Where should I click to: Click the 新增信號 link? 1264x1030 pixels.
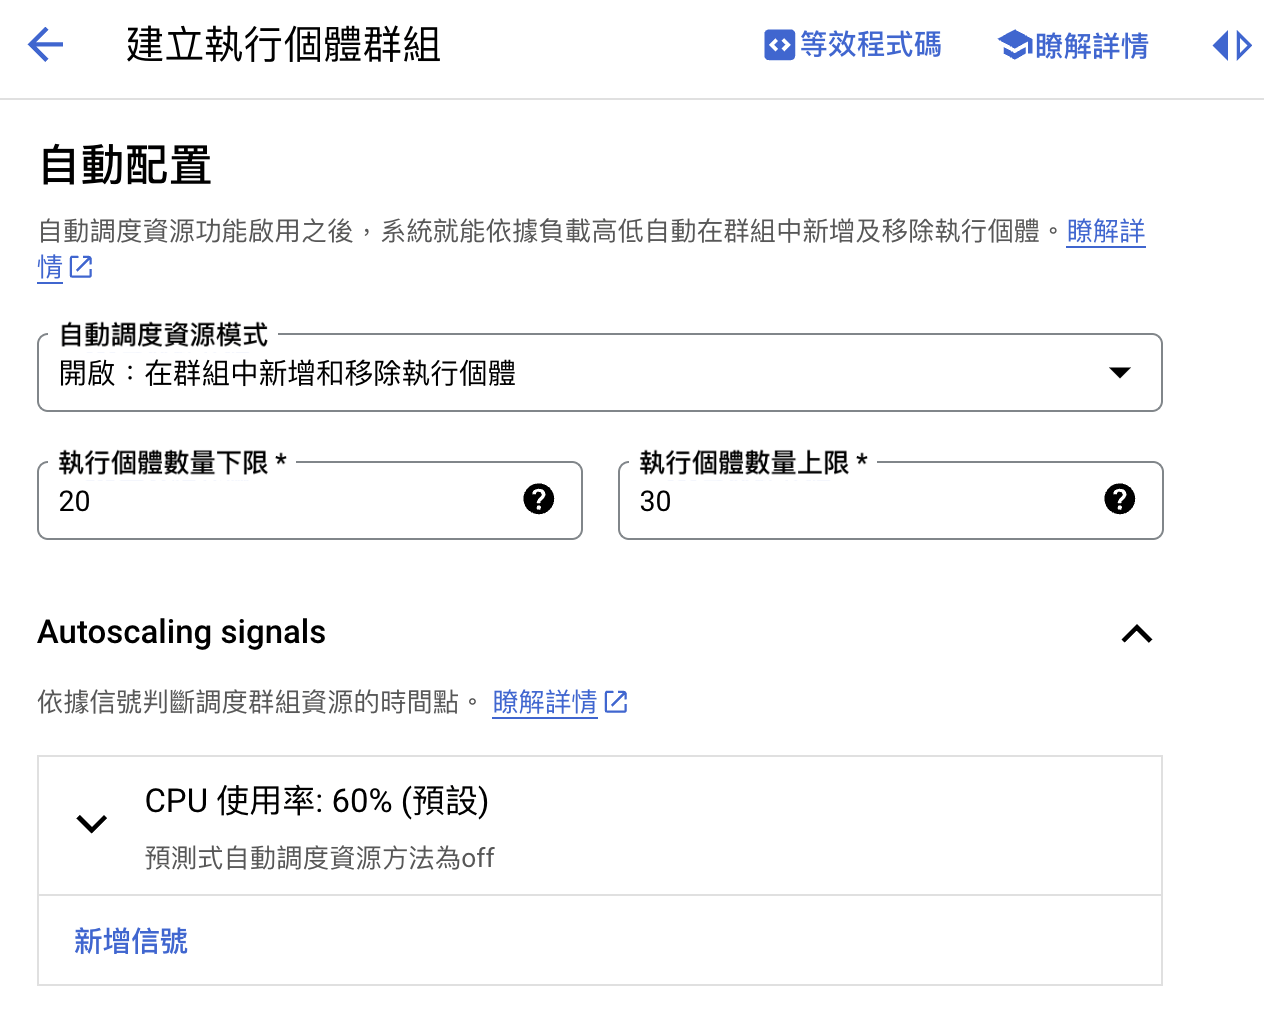pos(130,941)
